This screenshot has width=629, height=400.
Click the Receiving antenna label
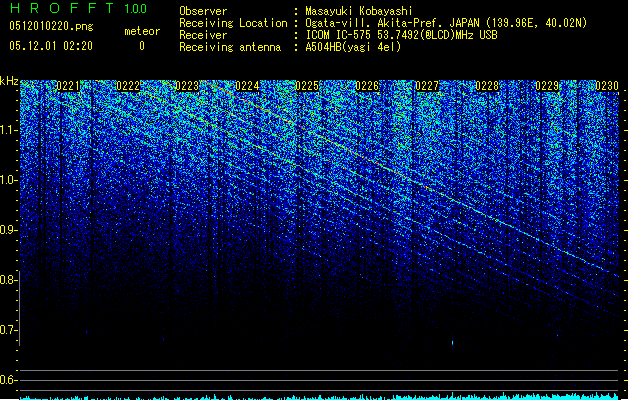point(230,47)
